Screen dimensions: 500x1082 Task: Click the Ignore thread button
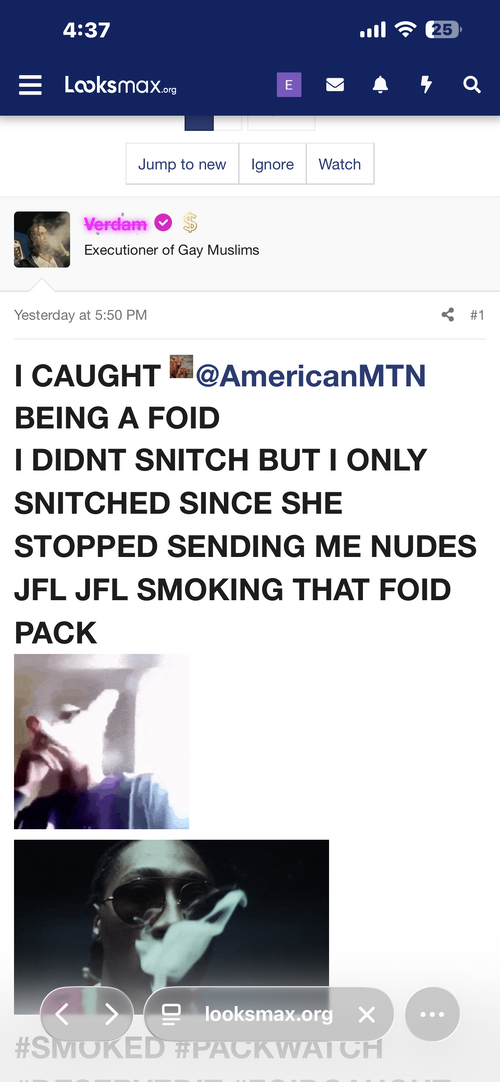tap(272, 164)
